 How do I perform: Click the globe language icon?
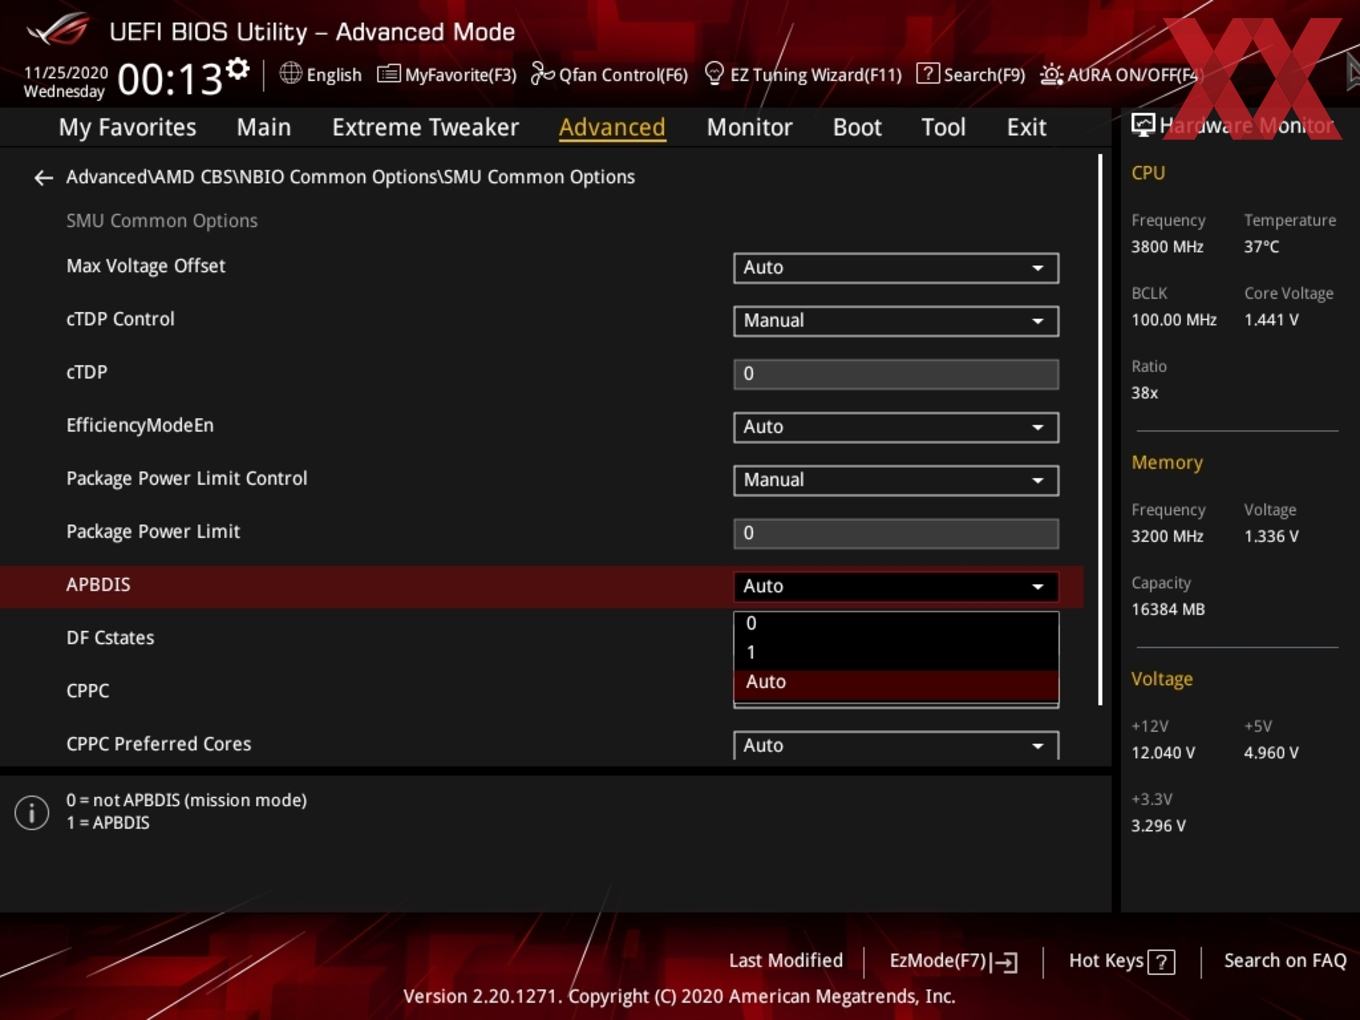(290, 73)
